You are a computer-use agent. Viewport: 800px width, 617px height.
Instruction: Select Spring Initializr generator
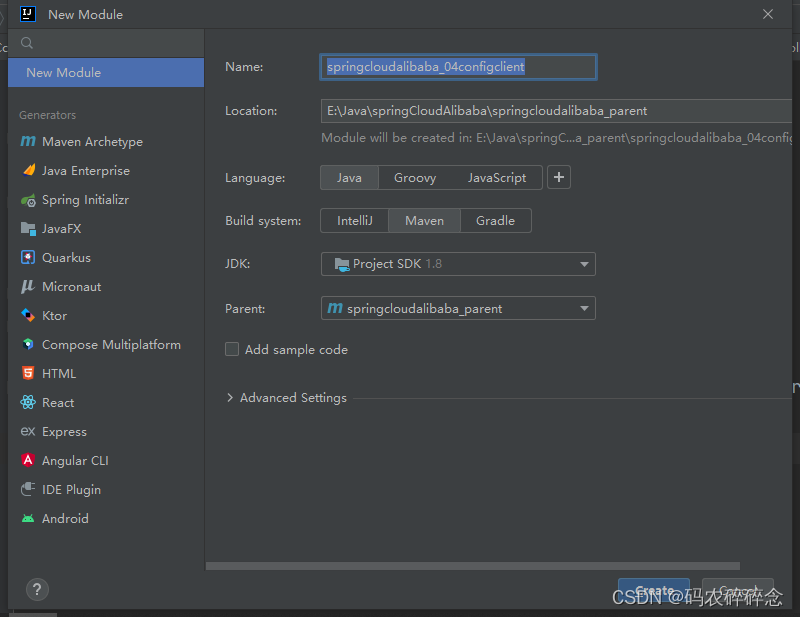tap(106, 200)
